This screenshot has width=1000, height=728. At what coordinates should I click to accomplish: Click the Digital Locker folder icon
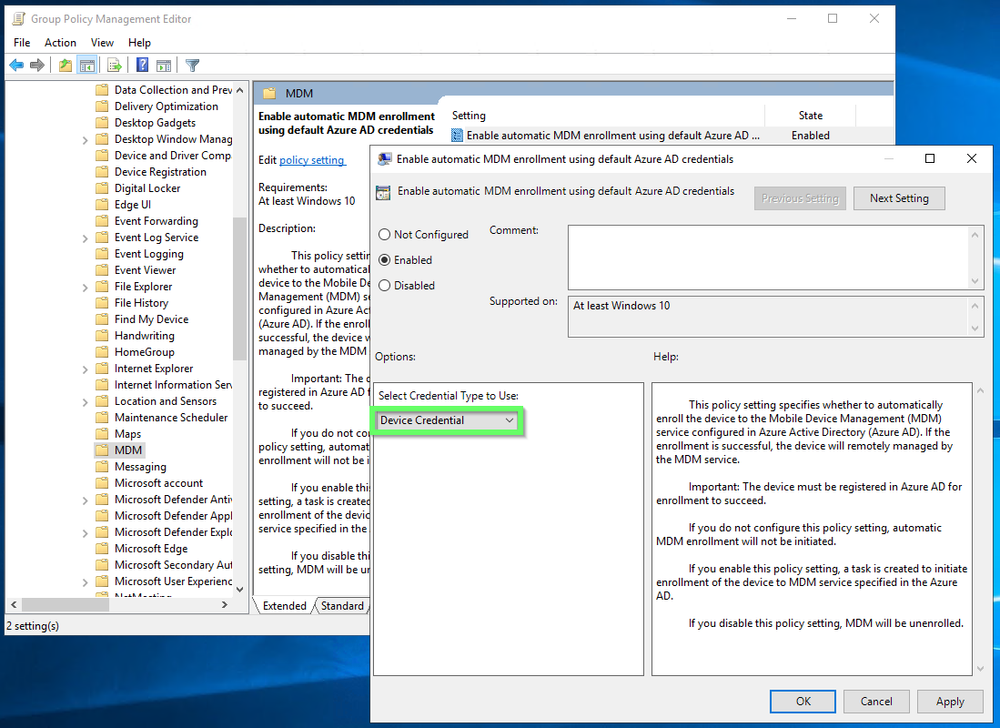102,188
